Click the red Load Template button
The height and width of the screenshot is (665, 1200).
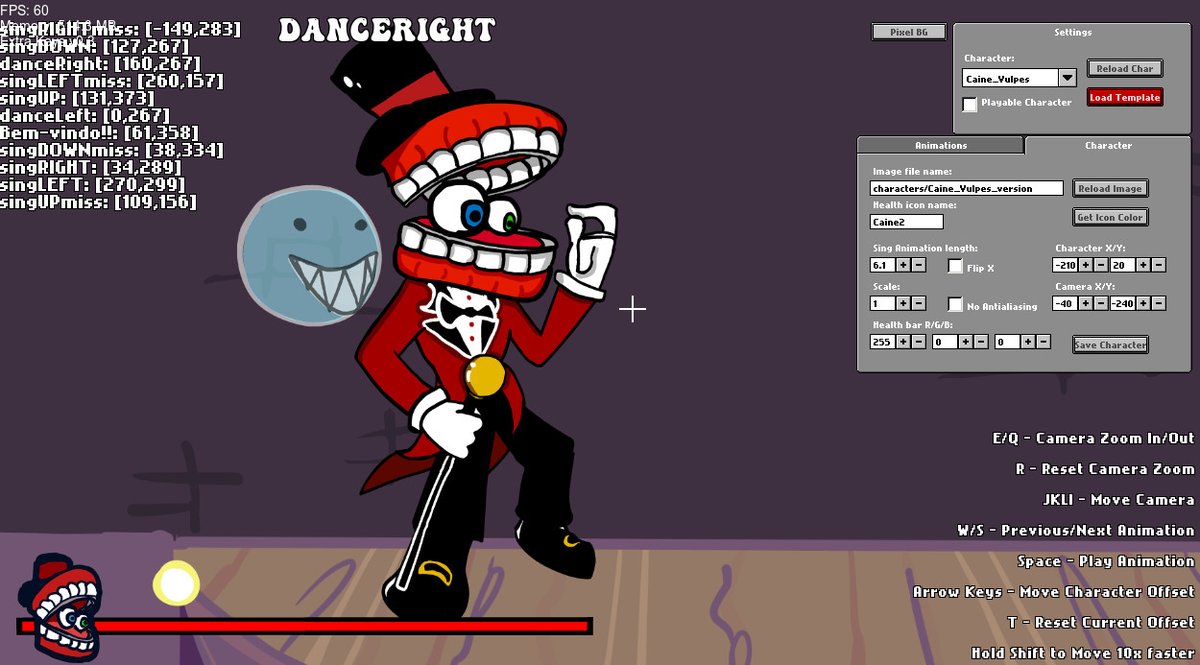1125,97
